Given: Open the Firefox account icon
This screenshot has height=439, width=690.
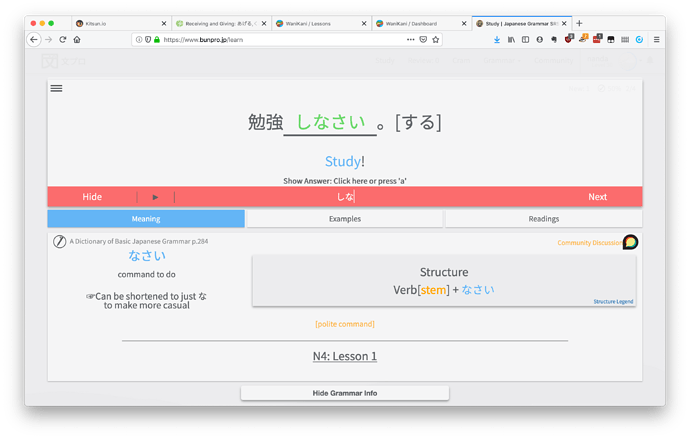Looking at the screenshot, I should tap(540, 40).
